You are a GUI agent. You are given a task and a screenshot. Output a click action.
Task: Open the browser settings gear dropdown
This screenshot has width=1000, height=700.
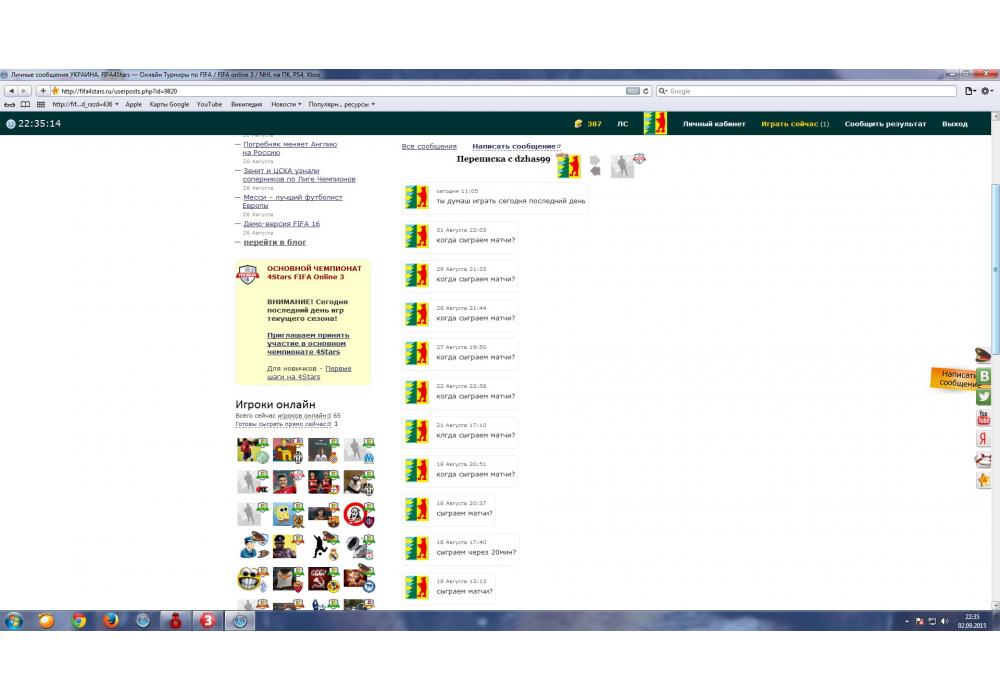[987, 91]
